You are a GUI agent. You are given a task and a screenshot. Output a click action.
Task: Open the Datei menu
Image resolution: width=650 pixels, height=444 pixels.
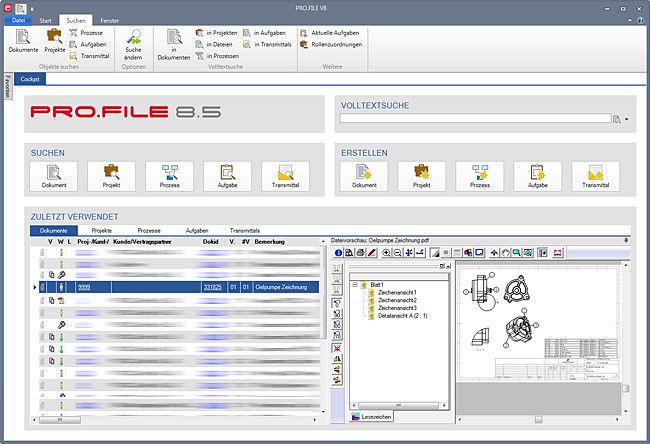click(18, 20)
